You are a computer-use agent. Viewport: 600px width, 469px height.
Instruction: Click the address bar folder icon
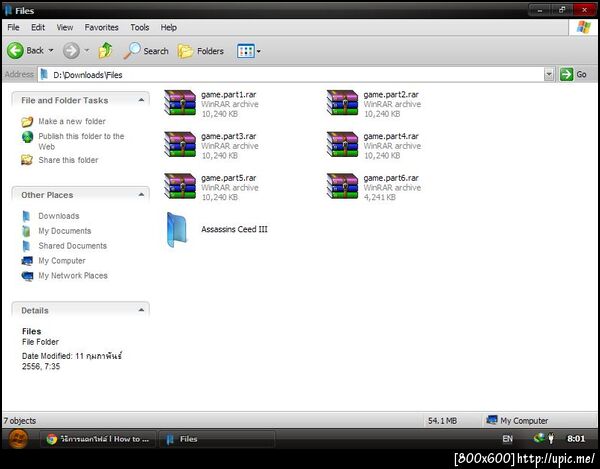[x=44, y=74]
